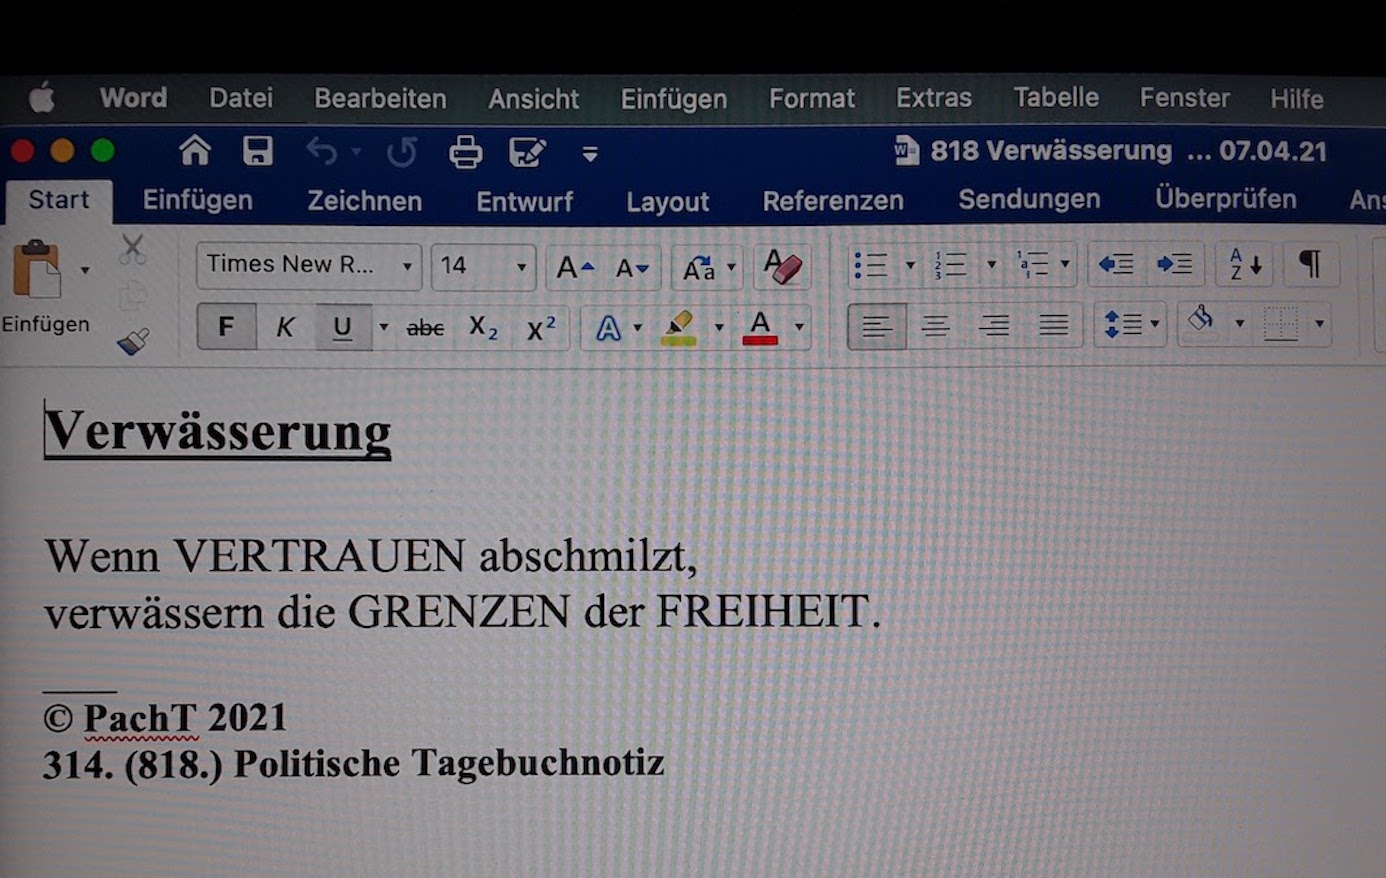Click the Verwässerung heading in the document
This screenshot has height=878, width=1386.
pos(217,432)
